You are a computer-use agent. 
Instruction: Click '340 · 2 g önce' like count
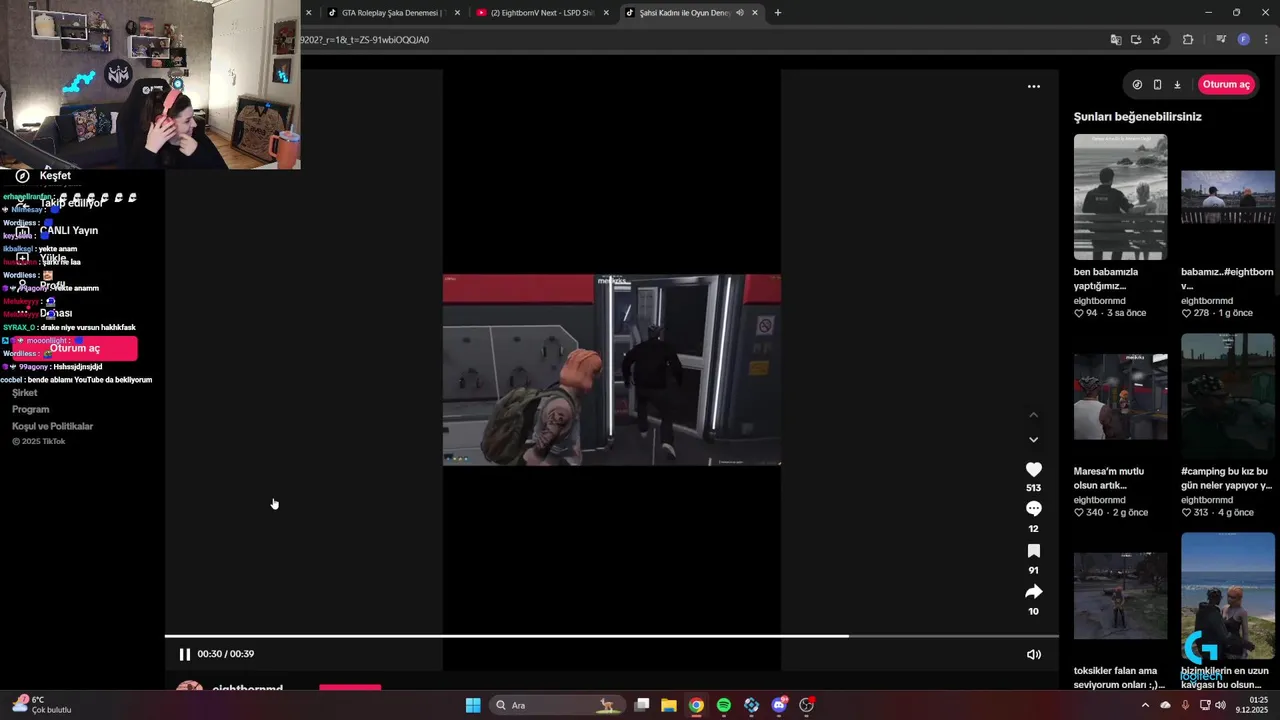(x=1110, y=513)
